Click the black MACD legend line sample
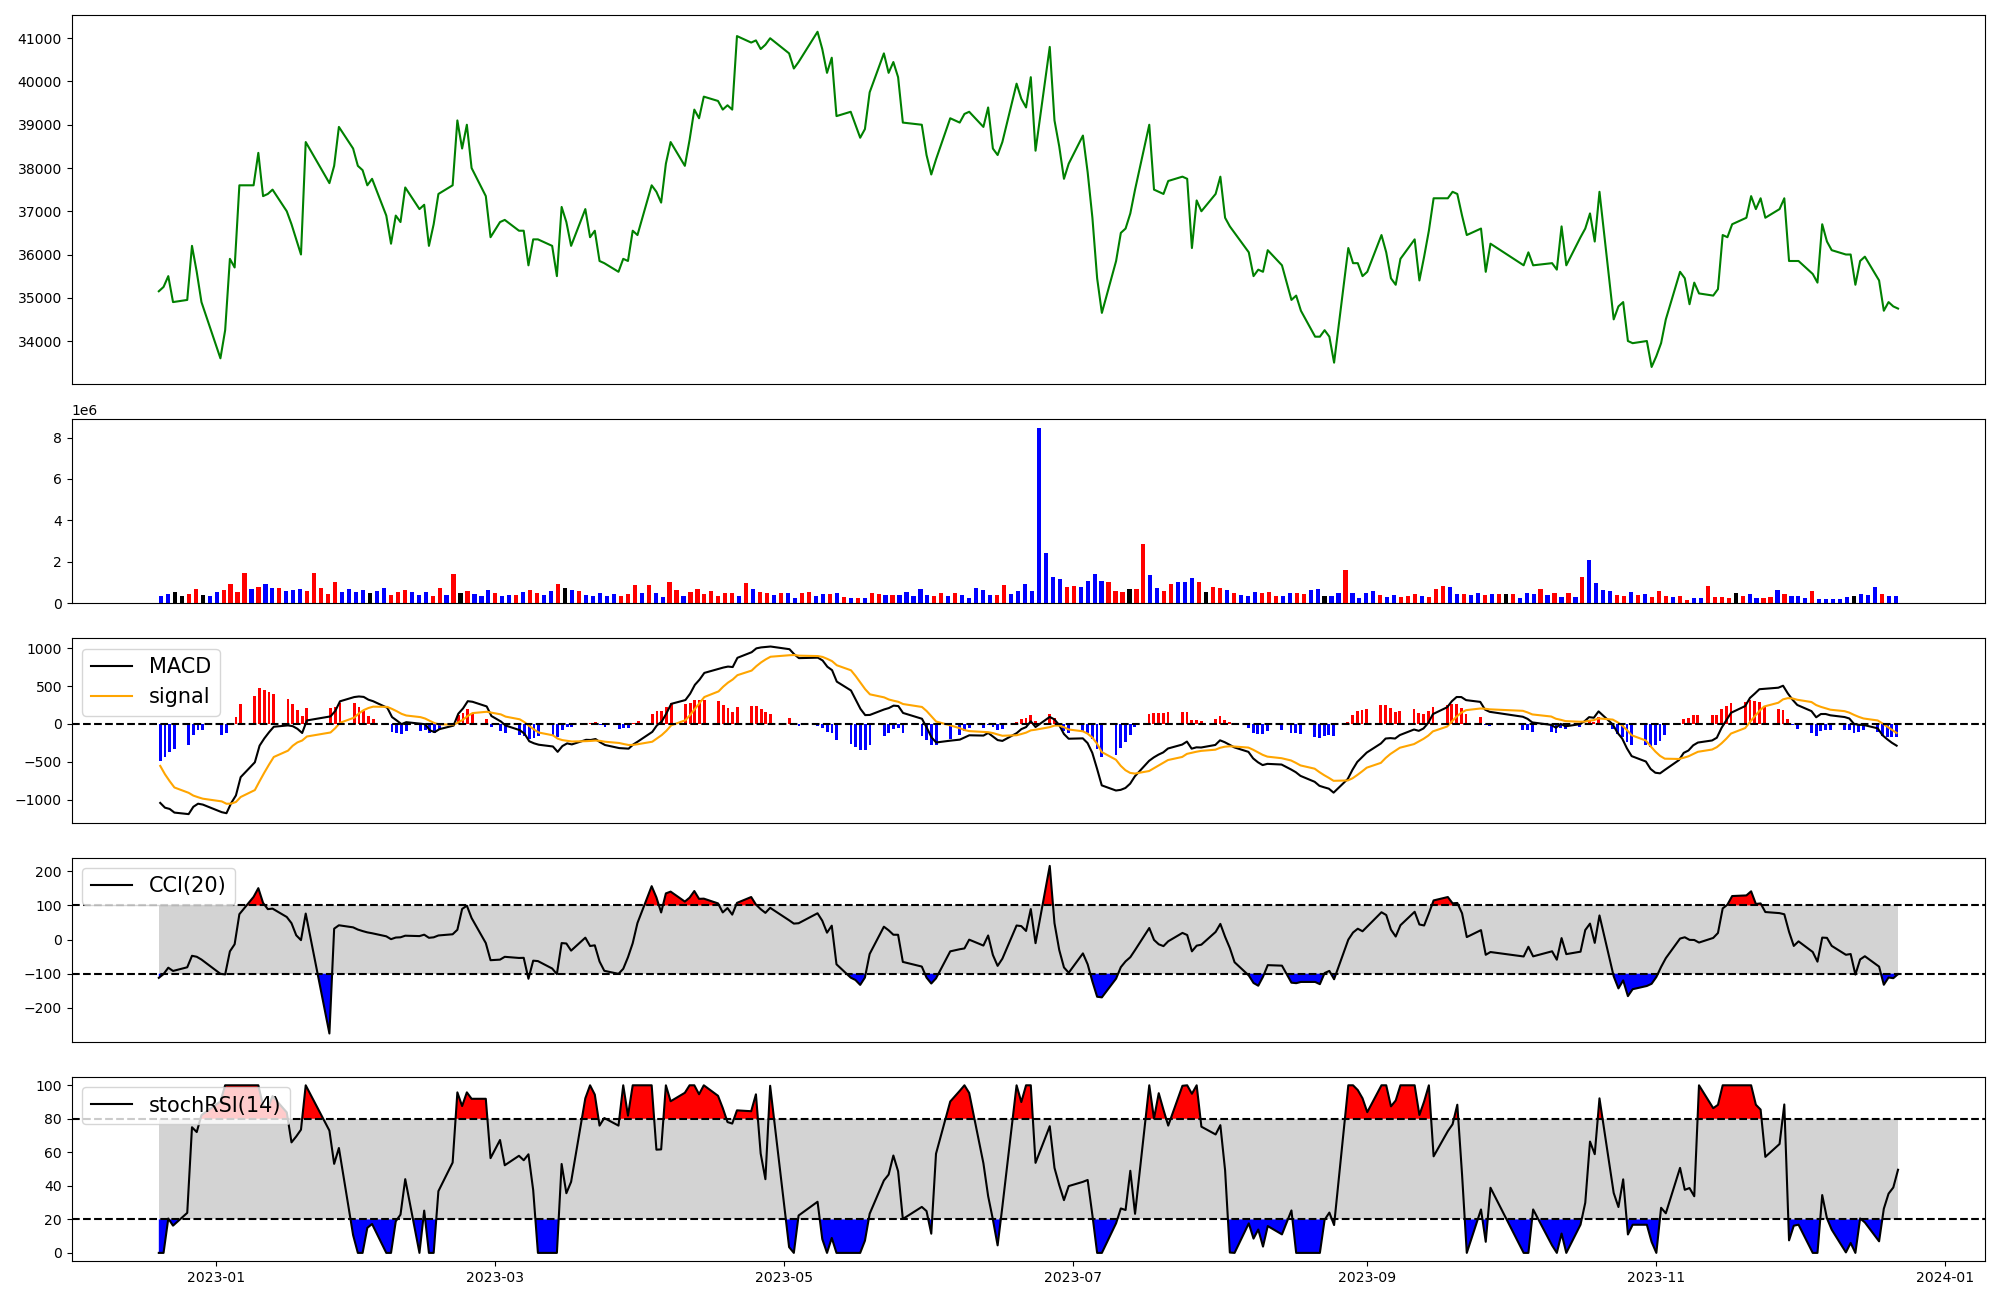This screenshot has width=2000, height=1300. pyautogui.click(x=113, y=666)
